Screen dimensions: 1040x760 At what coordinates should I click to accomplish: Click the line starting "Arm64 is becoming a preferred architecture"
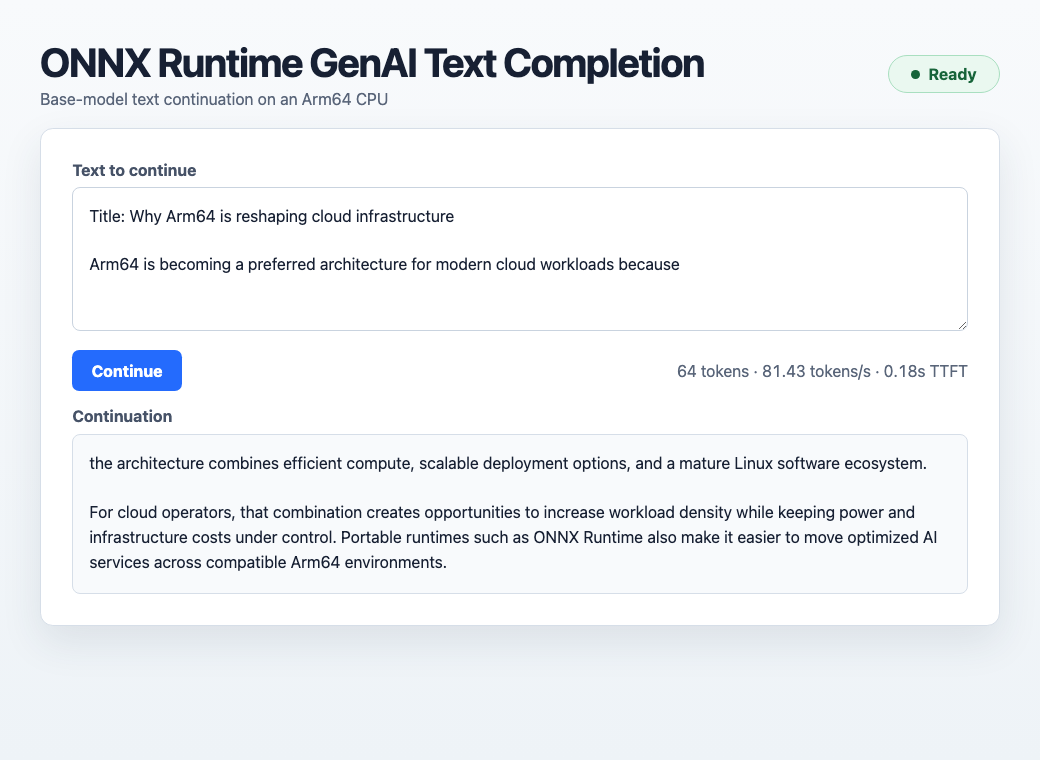(x=384, y=265)
